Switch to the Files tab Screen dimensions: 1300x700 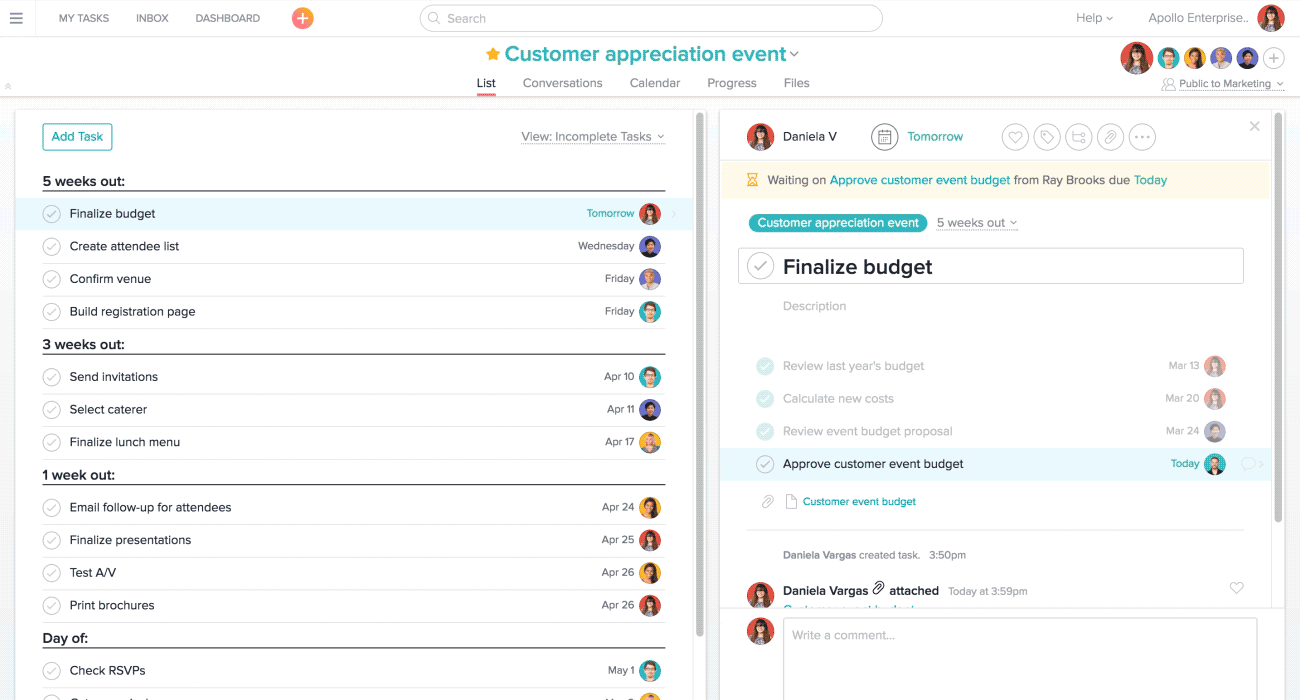(797, 83)
